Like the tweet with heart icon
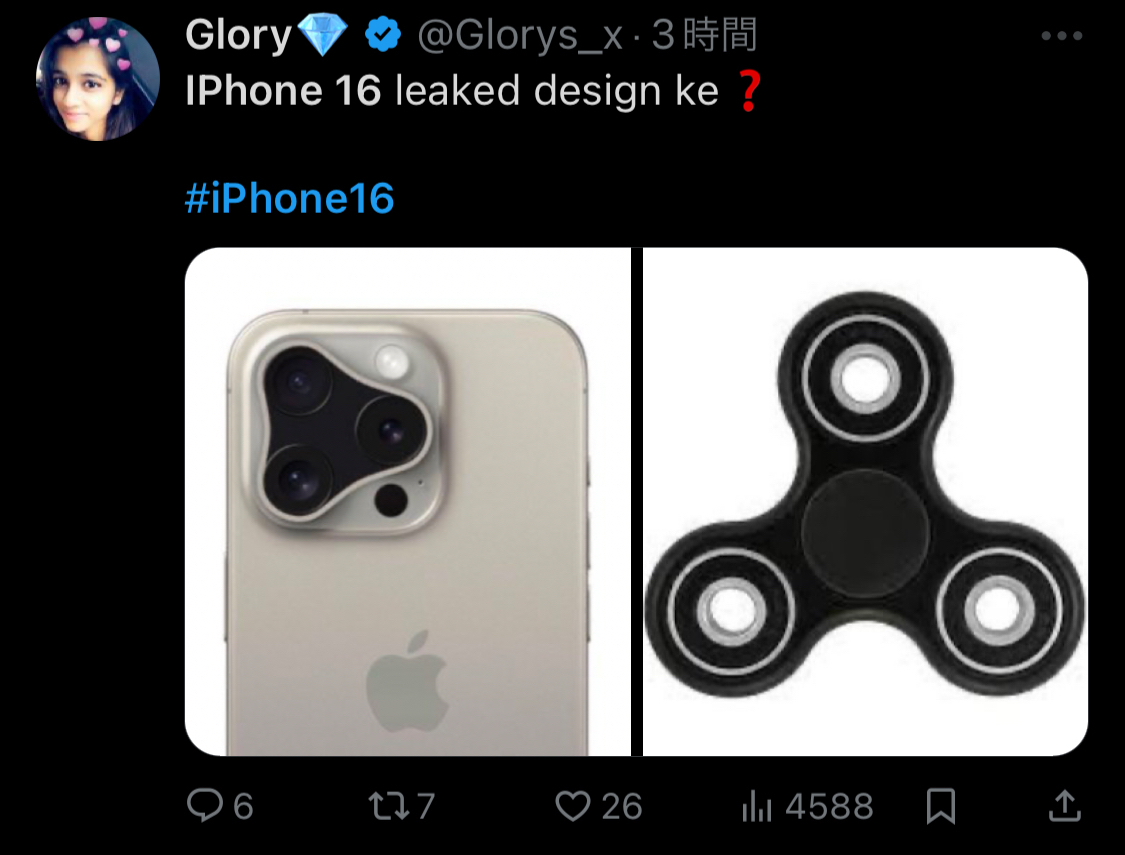 [573, 806]
